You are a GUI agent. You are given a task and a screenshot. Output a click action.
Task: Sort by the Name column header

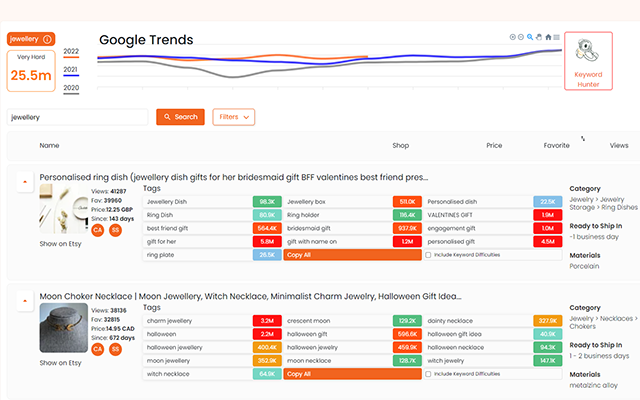pyautogui.click(x=49, y=145)
